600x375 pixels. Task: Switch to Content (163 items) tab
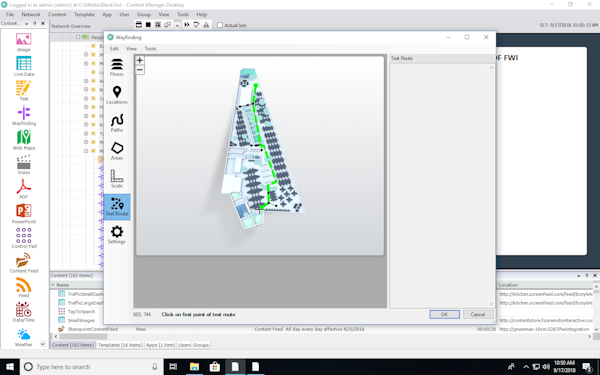point(73,345)
